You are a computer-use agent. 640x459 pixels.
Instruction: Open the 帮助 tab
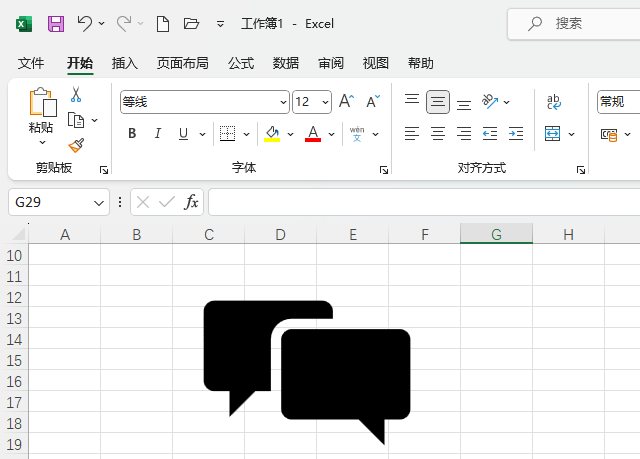(420, 63)
